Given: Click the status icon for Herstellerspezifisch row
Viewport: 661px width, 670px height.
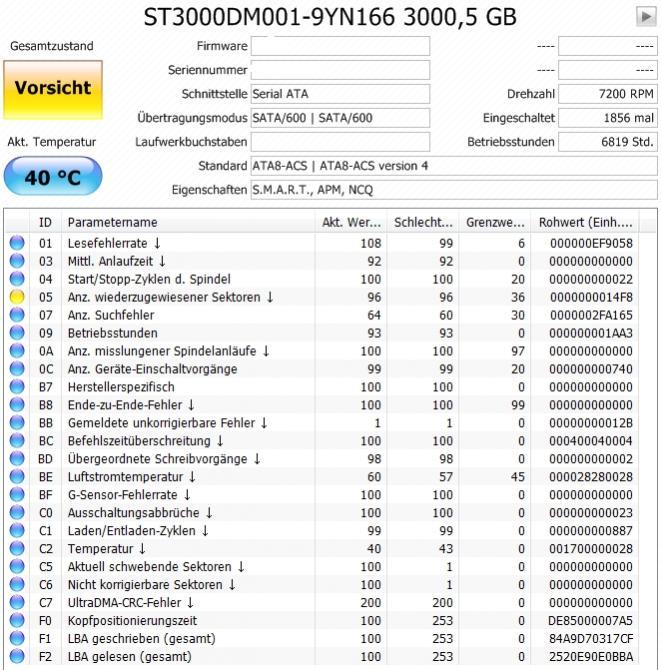Looking at the screenshot, I should [x=17, y=386].
